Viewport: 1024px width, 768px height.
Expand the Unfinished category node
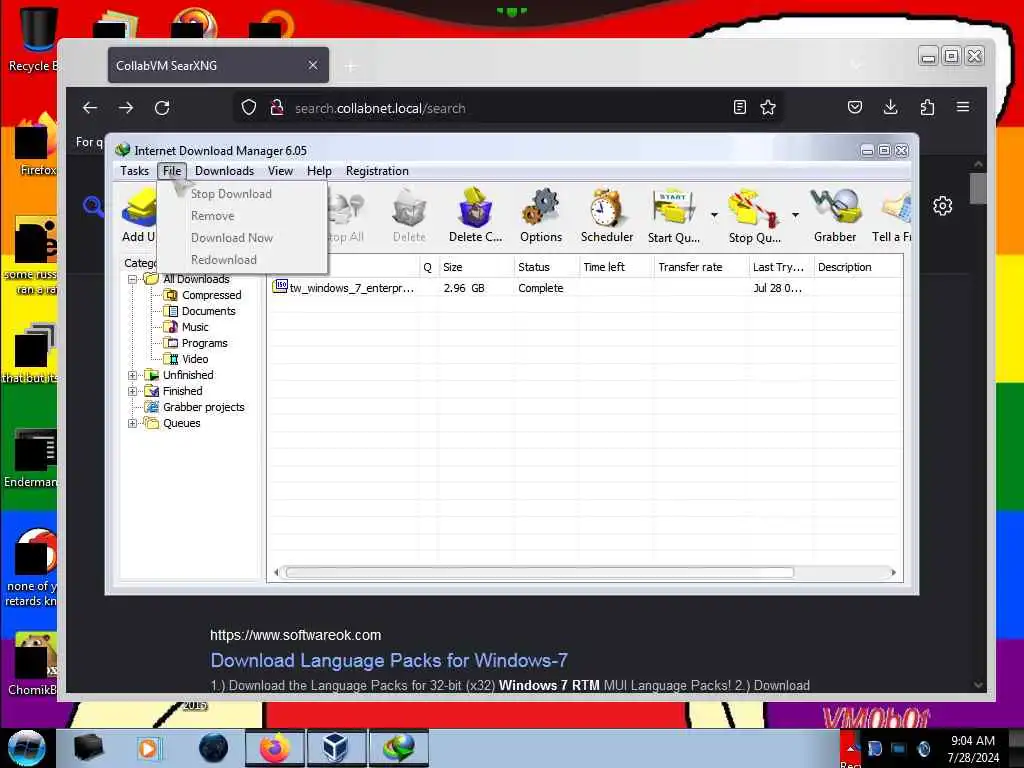(x=133, y=375)
